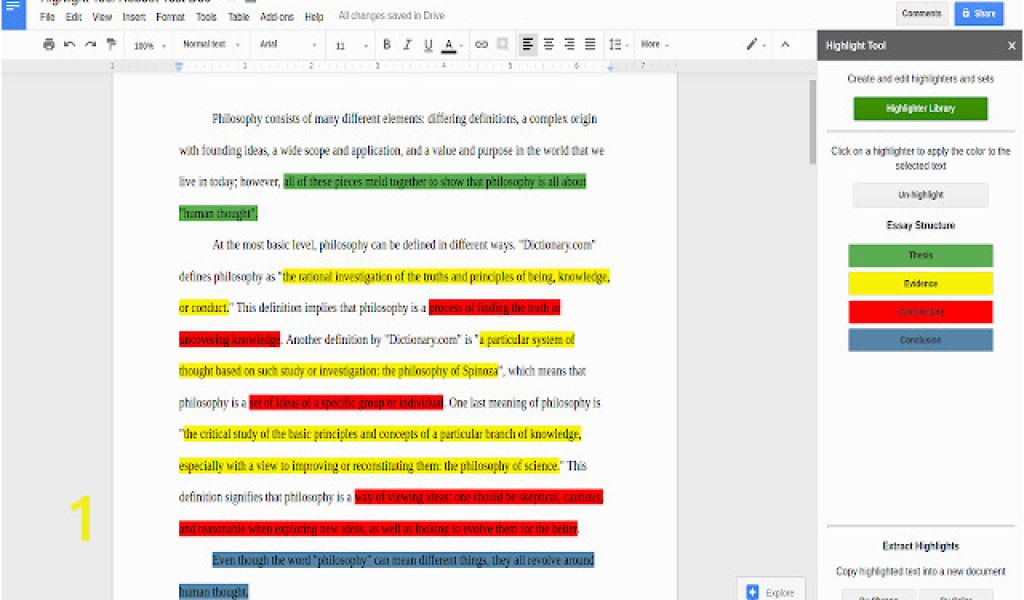The width and height of the screenshot is (1024, 600).
Task: Toggle Bold formatting
Action: point(387,44)
